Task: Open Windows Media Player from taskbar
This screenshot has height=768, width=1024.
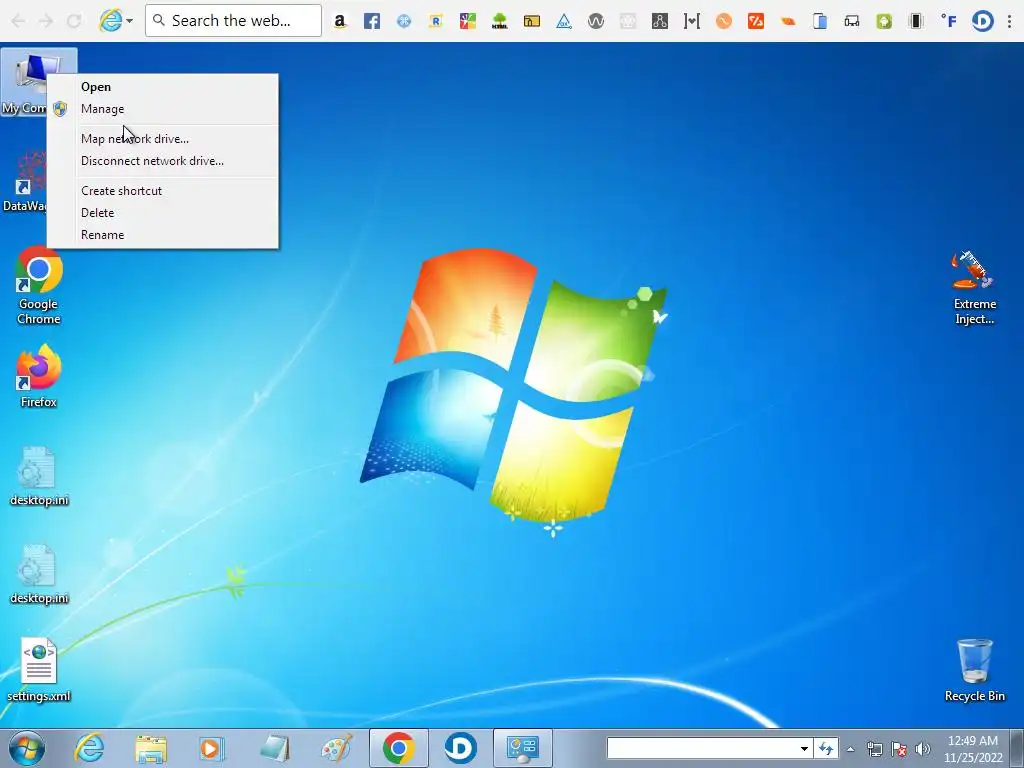Action: [212, 748]
